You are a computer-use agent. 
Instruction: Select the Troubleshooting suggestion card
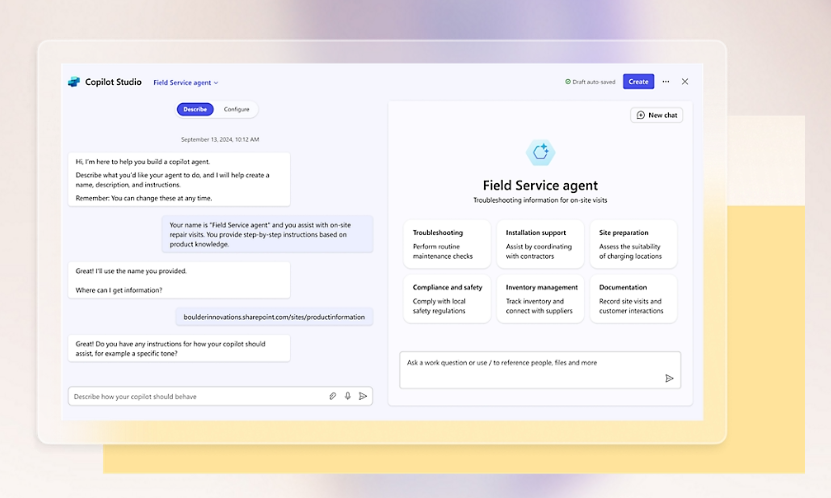tap(447, 244)
